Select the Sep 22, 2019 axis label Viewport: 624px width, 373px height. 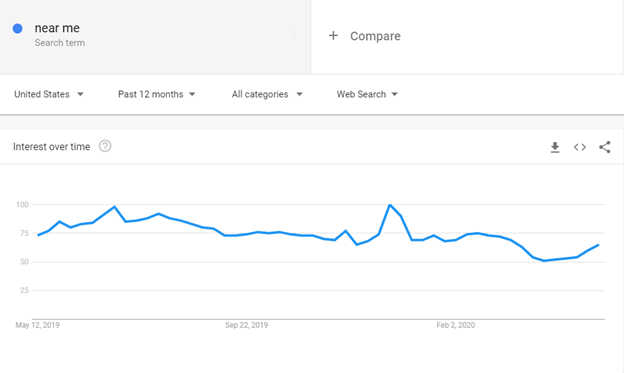[246, 325]
